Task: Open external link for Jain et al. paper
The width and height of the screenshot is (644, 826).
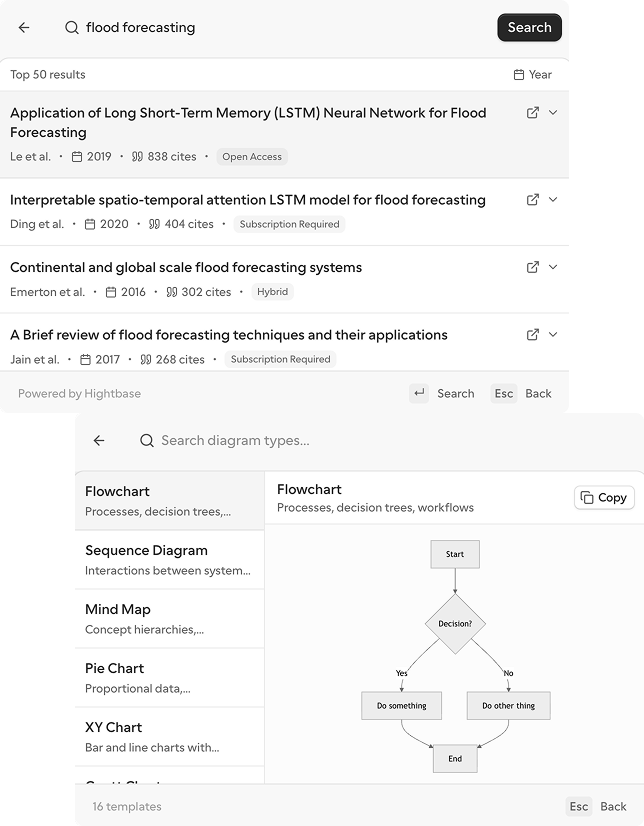Action: tap(533, 335)
